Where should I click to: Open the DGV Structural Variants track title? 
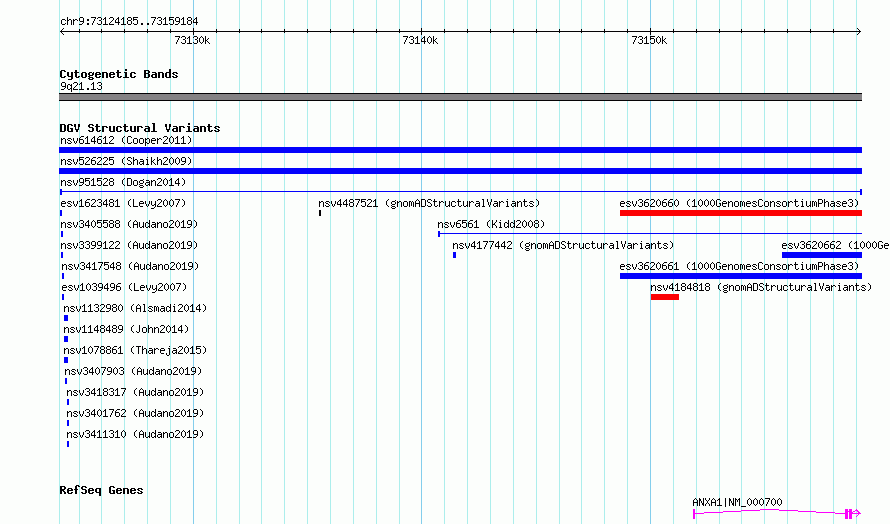point(140,128)
